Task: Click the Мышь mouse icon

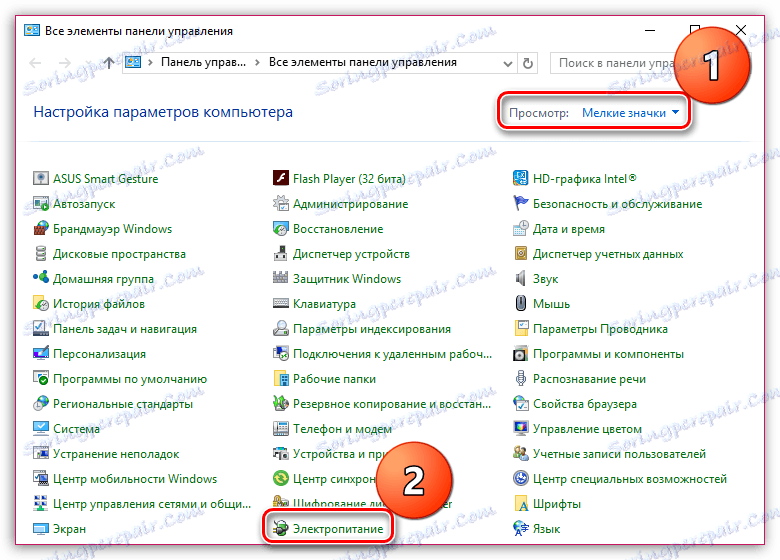Action: click(x=520, y=303)
